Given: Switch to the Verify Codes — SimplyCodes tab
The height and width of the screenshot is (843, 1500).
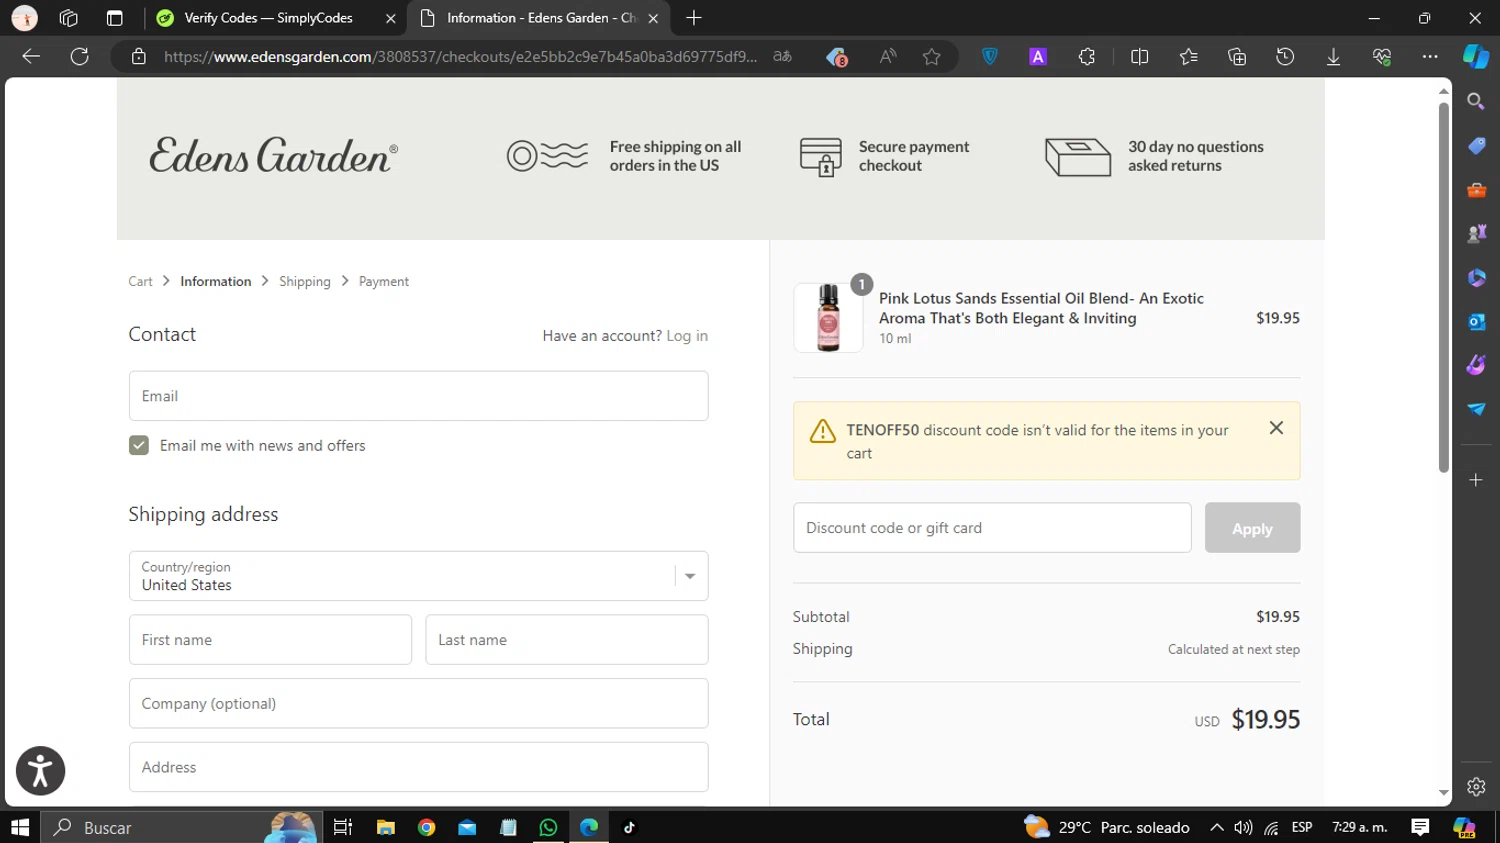Looking at the screenshot, I should point(268,18).
